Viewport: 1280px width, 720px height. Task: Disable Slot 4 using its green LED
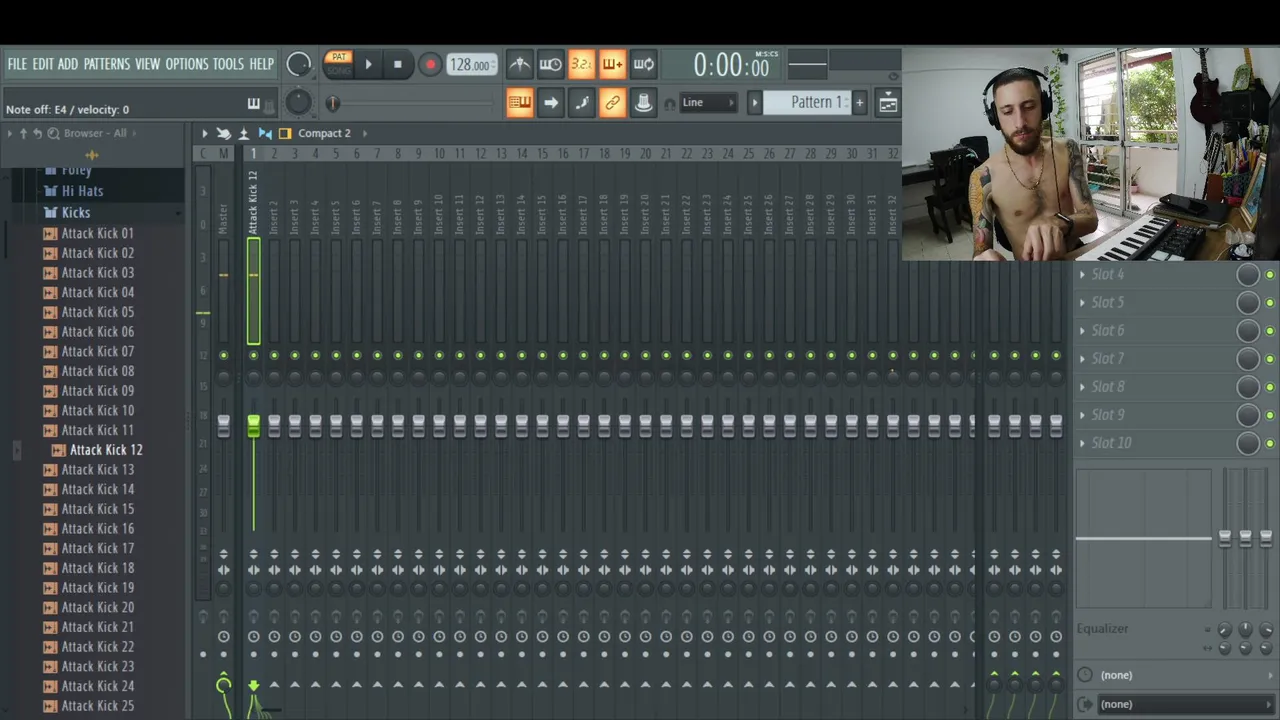tap(1270, 275)
